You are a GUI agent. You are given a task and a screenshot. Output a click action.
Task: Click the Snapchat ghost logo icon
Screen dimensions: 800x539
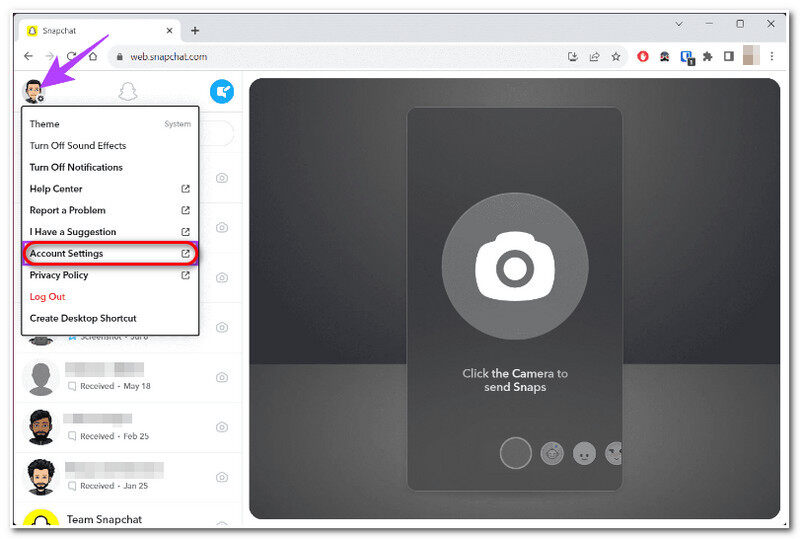point(128,91)
